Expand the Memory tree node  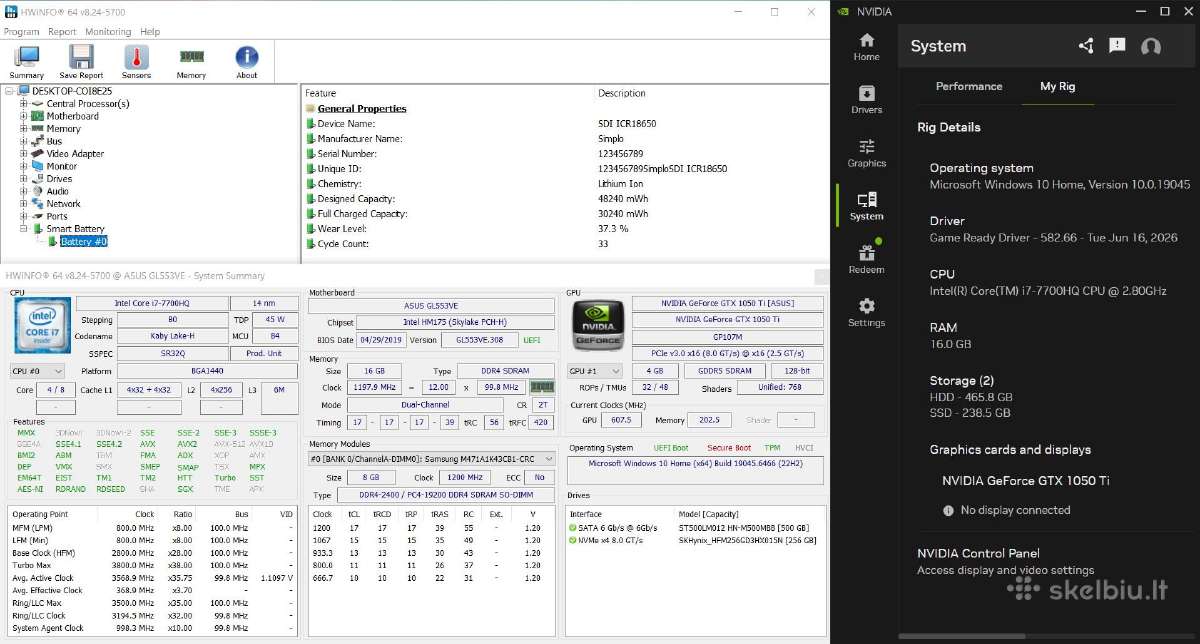click(23, 129)
